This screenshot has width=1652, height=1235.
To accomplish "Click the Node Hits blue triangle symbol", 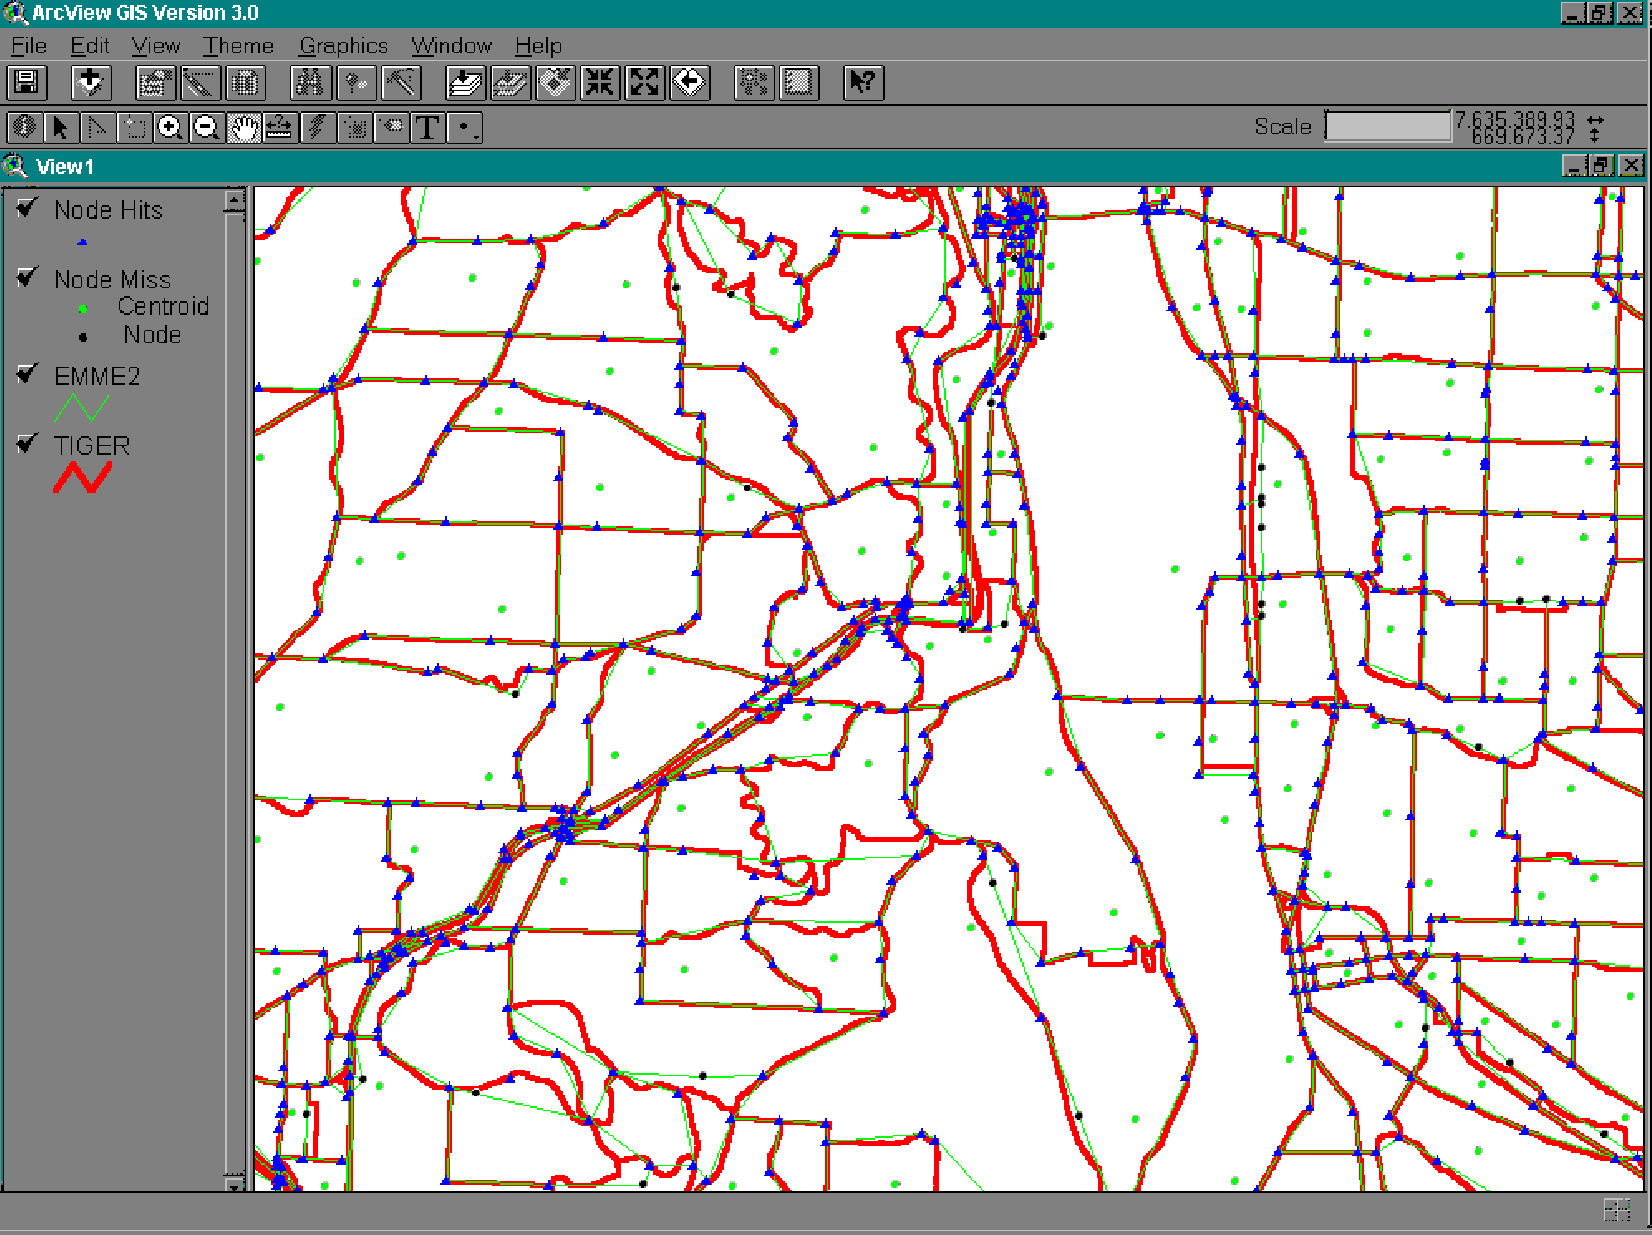I will [82, 241].
